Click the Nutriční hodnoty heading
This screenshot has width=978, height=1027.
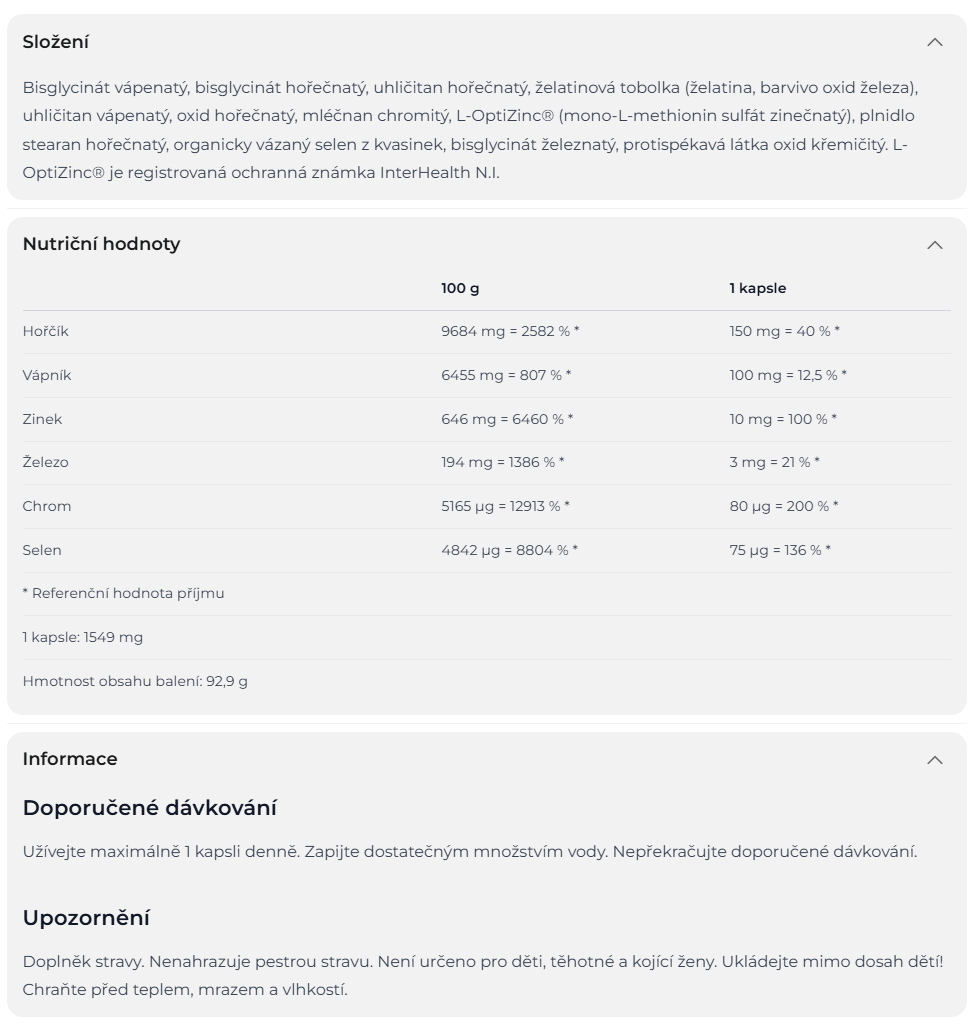tap(101, 244)
